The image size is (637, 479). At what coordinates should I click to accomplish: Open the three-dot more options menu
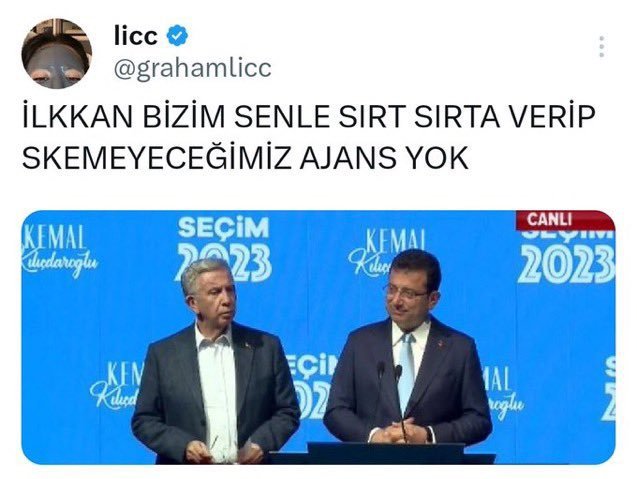coord(602,46)
